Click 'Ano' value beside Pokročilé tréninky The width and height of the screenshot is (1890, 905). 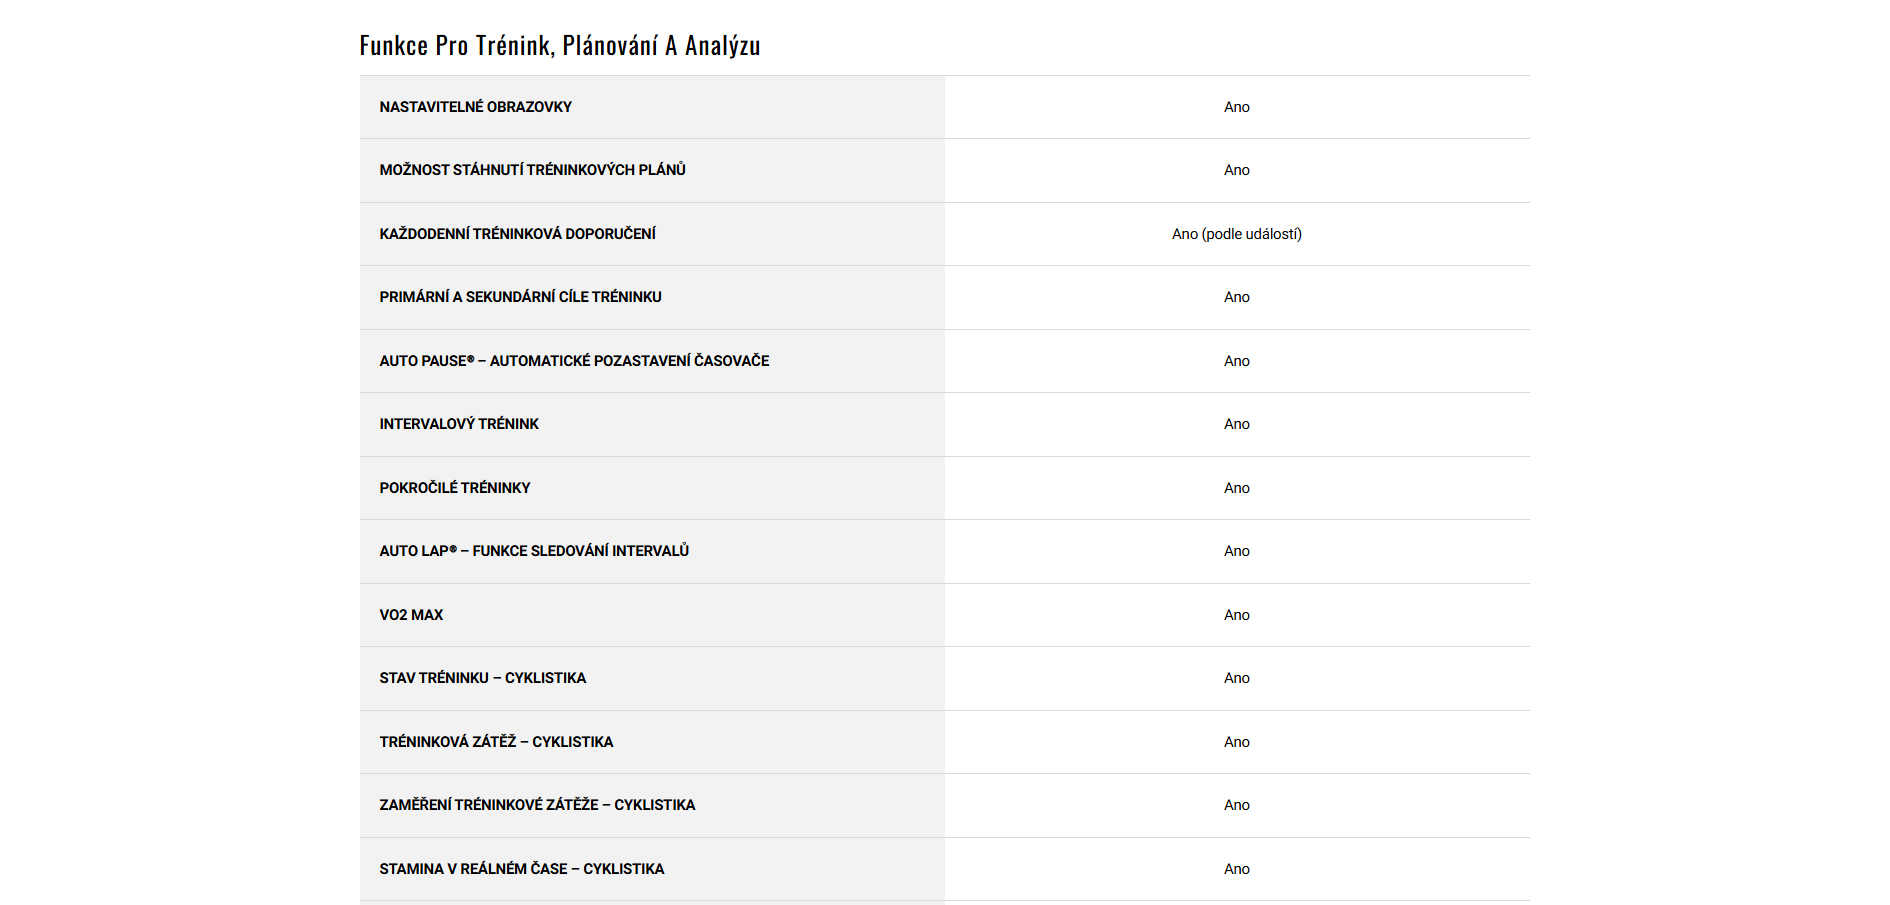click(x=1236, y=488)
